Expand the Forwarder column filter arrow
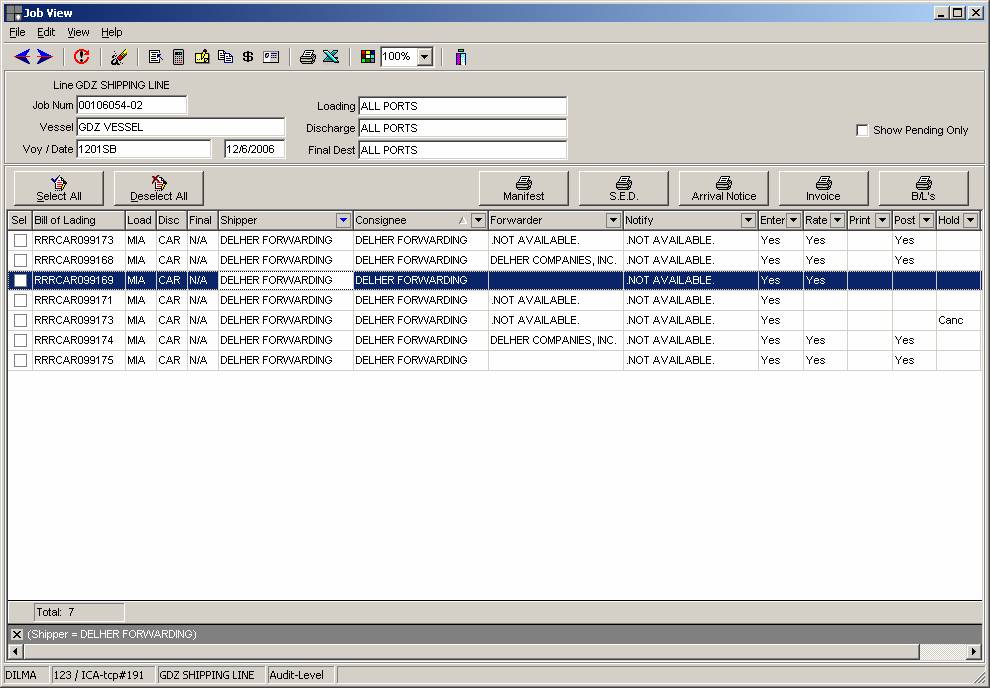Screen dimensions: 990x688 click(613, 220)
